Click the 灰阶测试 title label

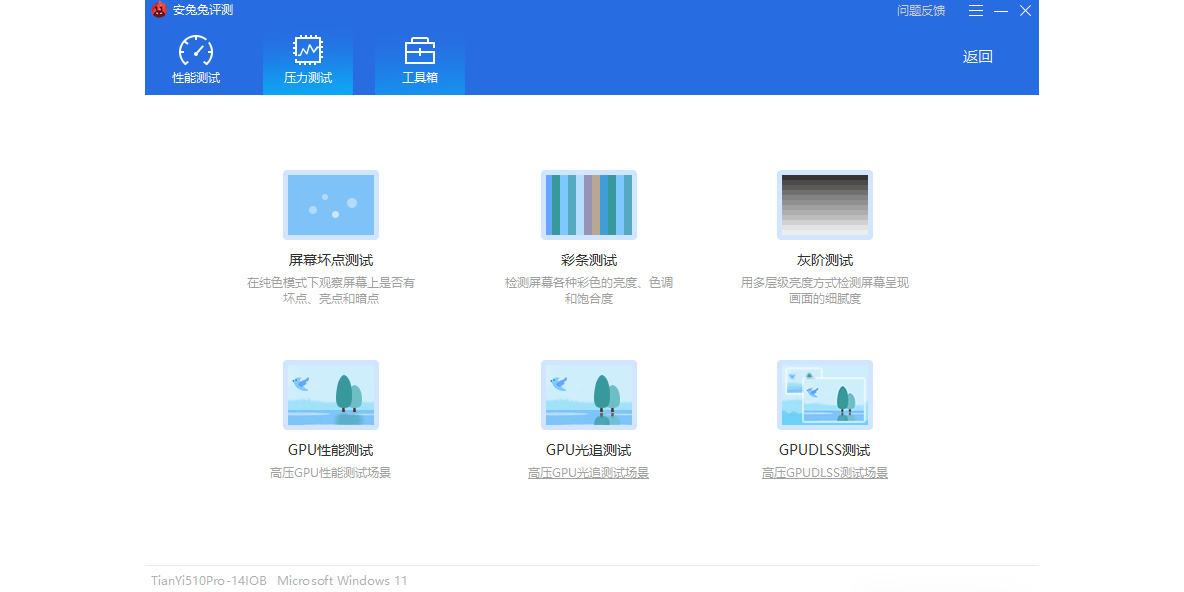coord(824,260)
